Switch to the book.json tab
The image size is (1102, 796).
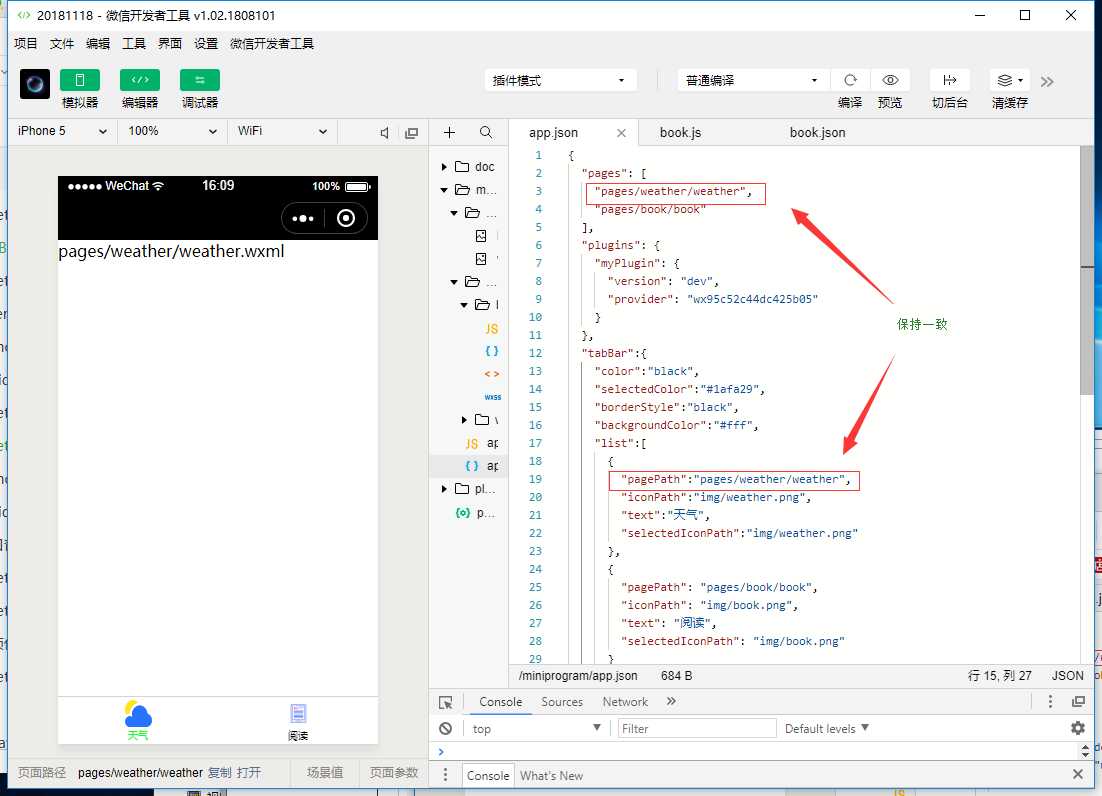(817, 133)
